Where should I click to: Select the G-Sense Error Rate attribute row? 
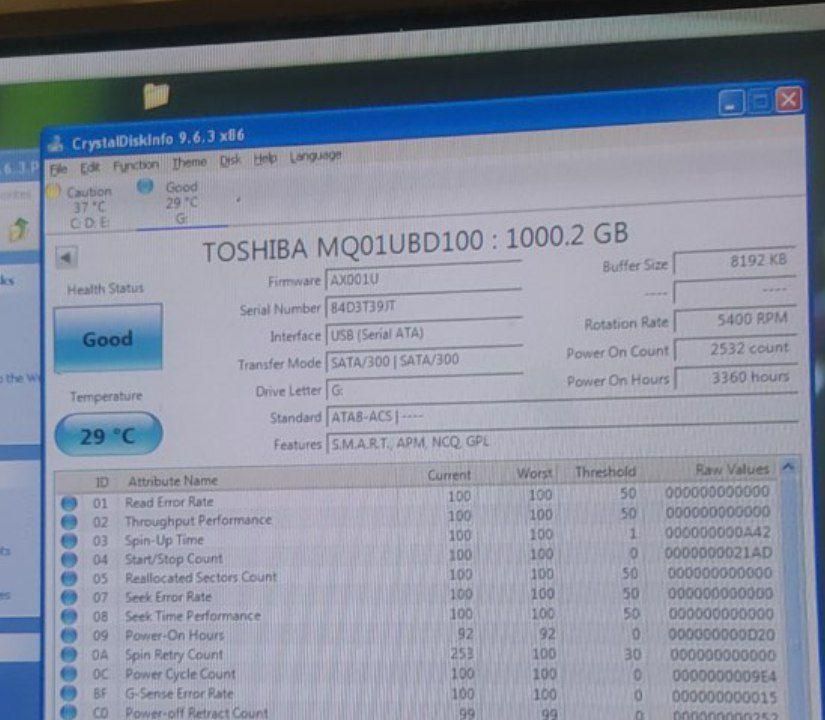point(416,694)
